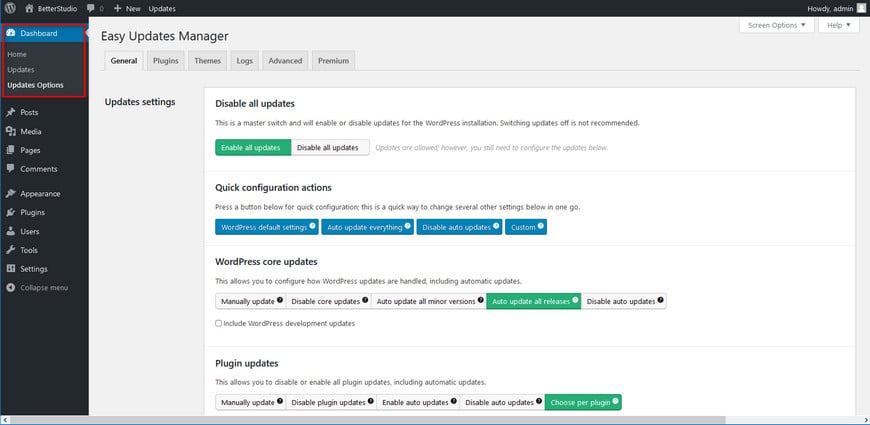Set plugin updates Disable auto updates option
Image resolution: width=870 pixels, height=425 pixels.
502,402
